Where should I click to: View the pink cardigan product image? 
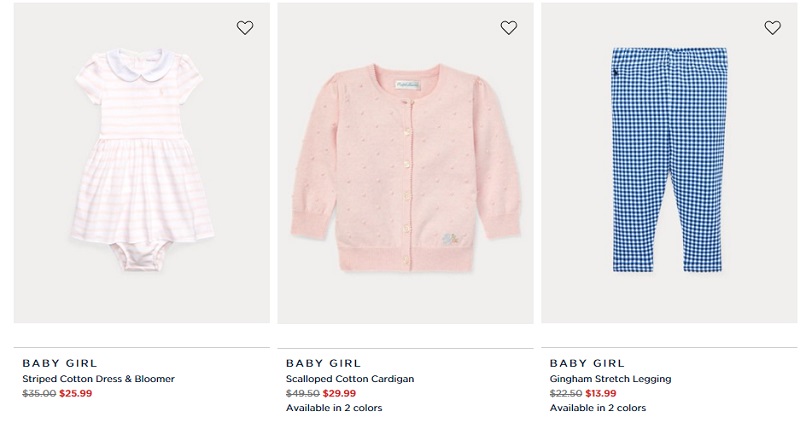tap(406, 163)
